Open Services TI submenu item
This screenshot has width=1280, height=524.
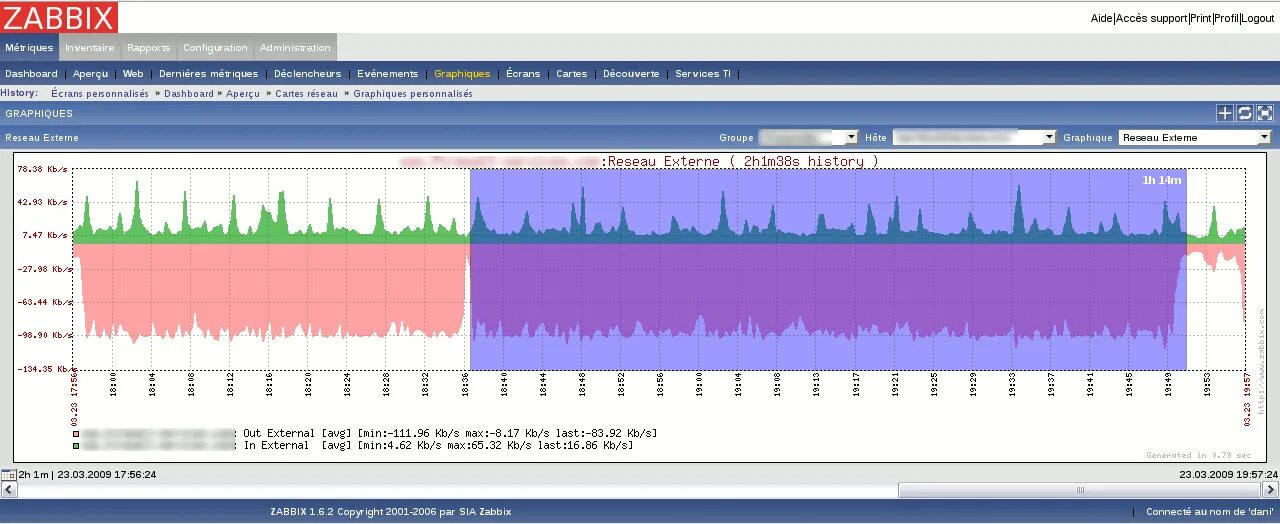coord(703,74)
